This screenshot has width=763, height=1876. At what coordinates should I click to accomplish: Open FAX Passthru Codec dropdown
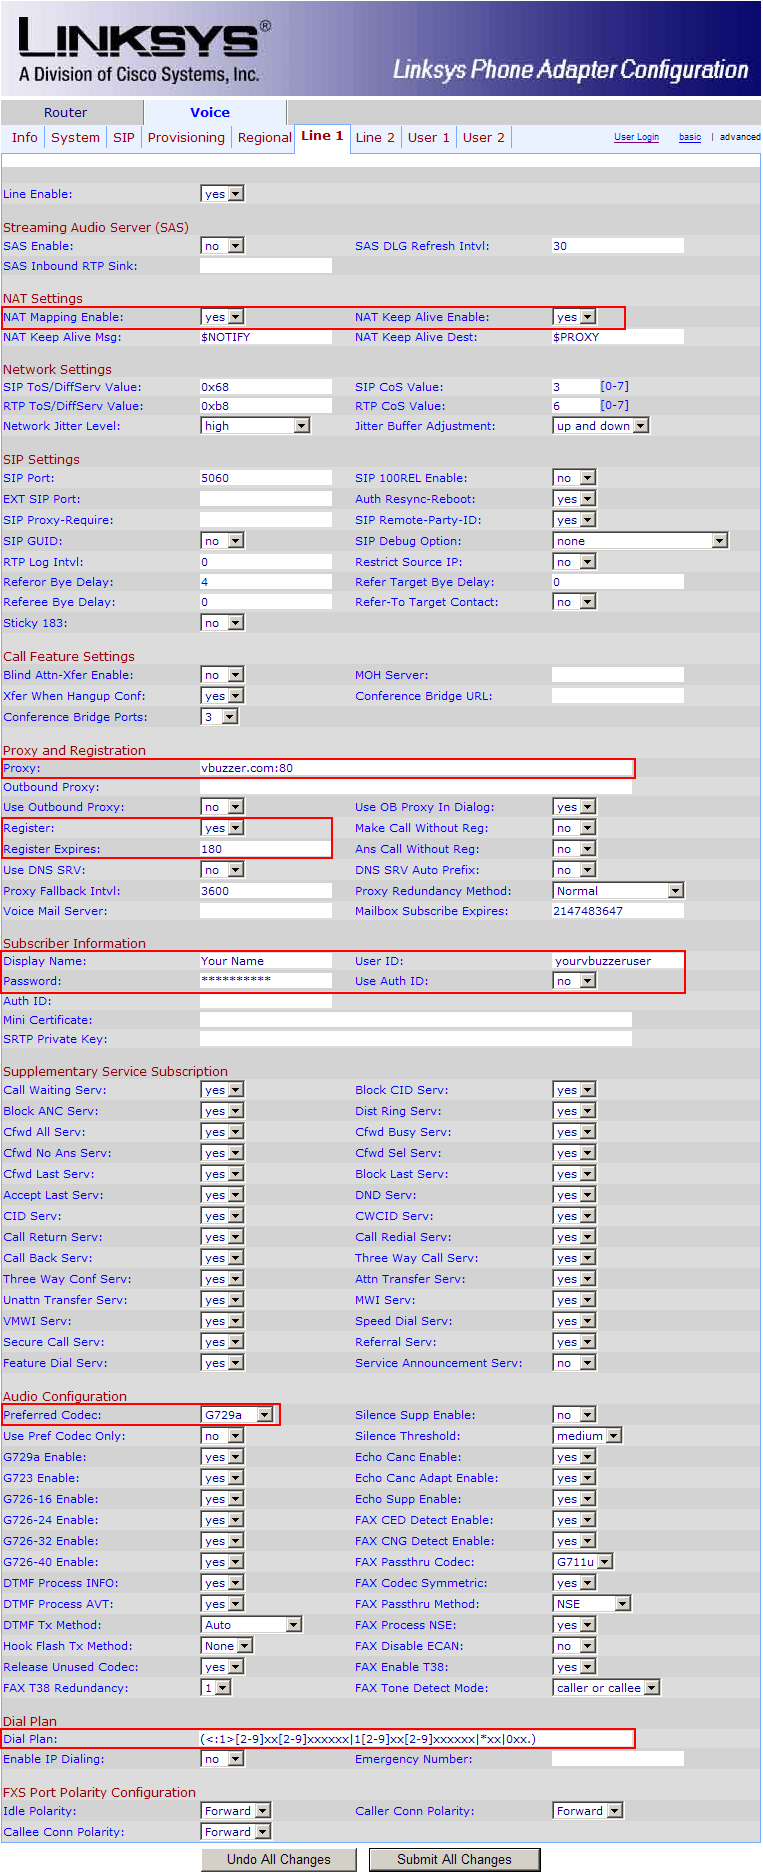(x=583, y=1562)
